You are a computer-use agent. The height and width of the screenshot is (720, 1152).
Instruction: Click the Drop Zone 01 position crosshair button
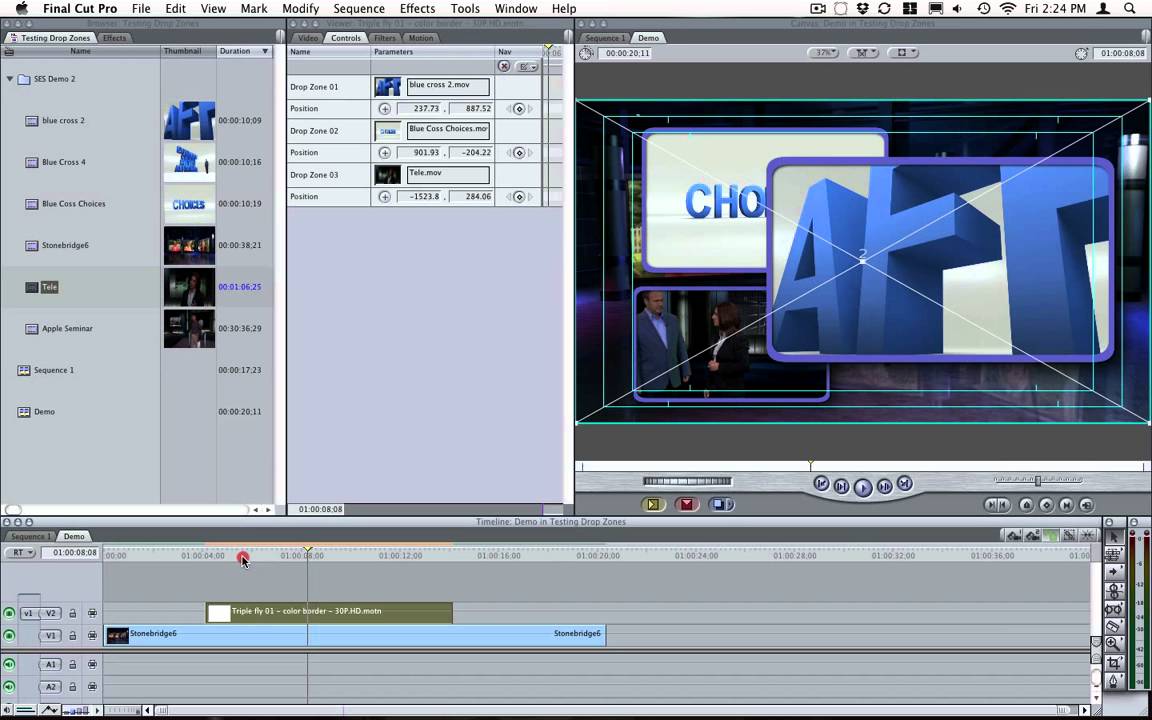(384, 109)
